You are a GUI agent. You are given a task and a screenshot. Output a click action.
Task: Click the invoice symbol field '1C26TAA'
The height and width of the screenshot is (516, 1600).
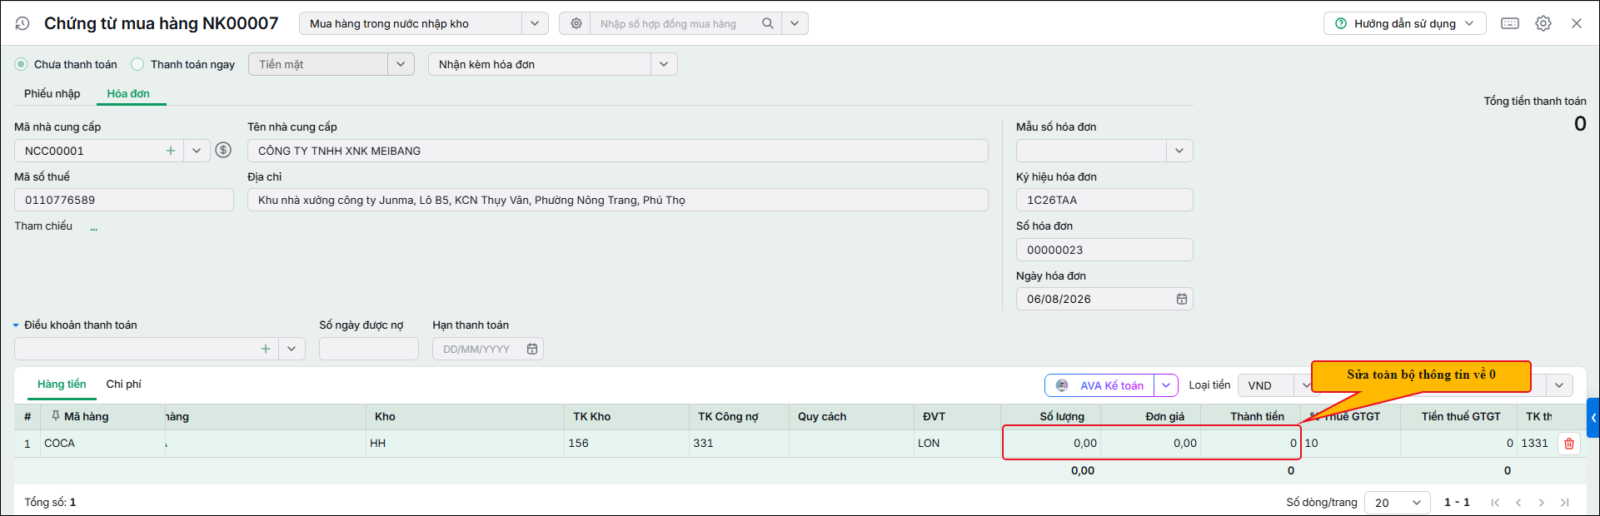pyautogui.click(x=1104, y=200)
